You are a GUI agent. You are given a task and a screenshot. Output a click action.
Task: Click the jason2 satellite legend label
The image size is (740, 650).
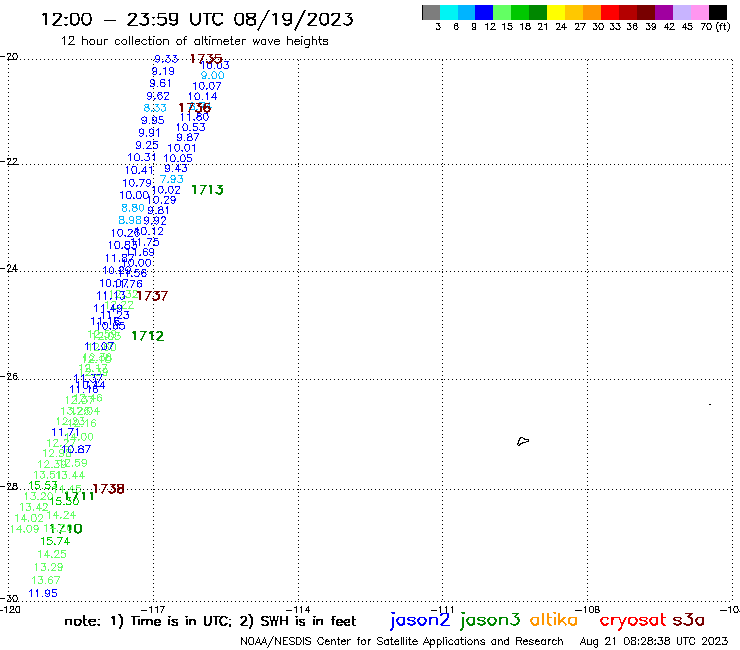click(420, 620)
